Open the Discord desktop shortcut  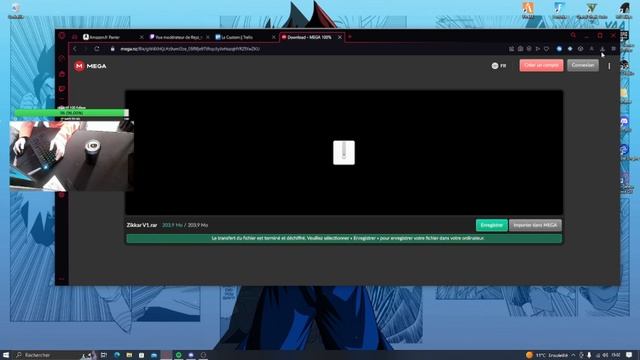click(x=624, y=123)
